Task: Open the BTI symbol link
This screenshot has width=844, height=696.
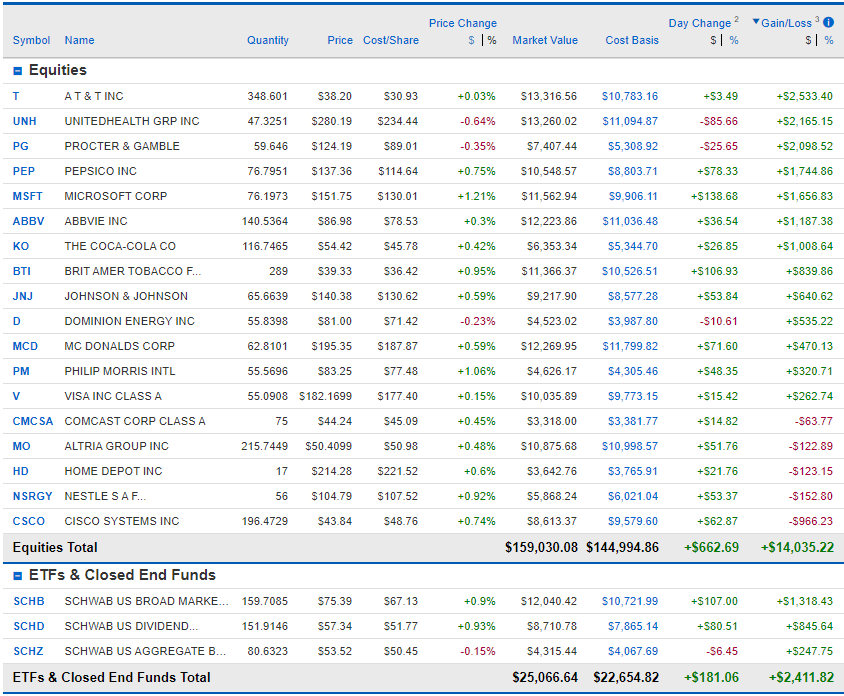Action: (x=22, y=271)
